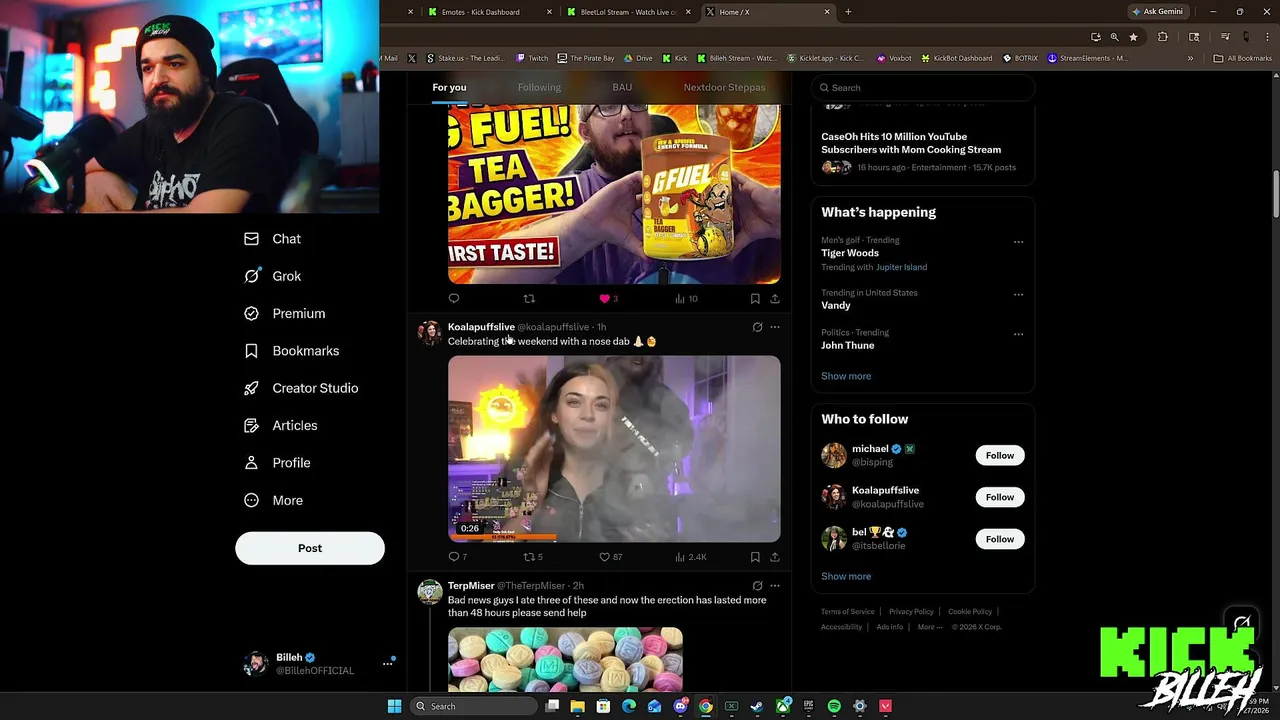
Task: Open account menu next to Billeh
Action: 388,664
